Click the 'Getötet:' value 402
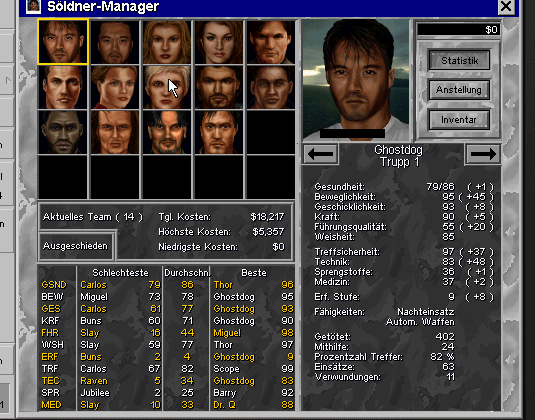 [x=445, y=337]
